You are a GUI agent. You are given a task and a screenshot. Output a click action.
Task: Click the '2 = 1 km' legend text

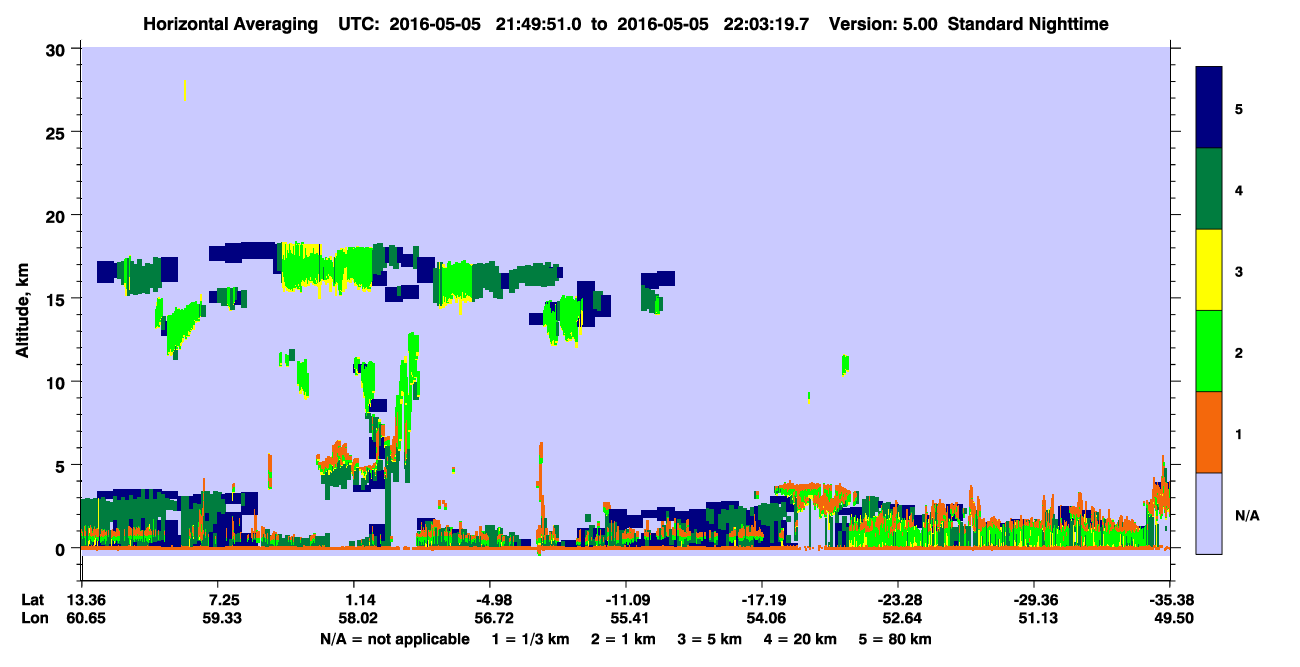(x=622, y=639)
